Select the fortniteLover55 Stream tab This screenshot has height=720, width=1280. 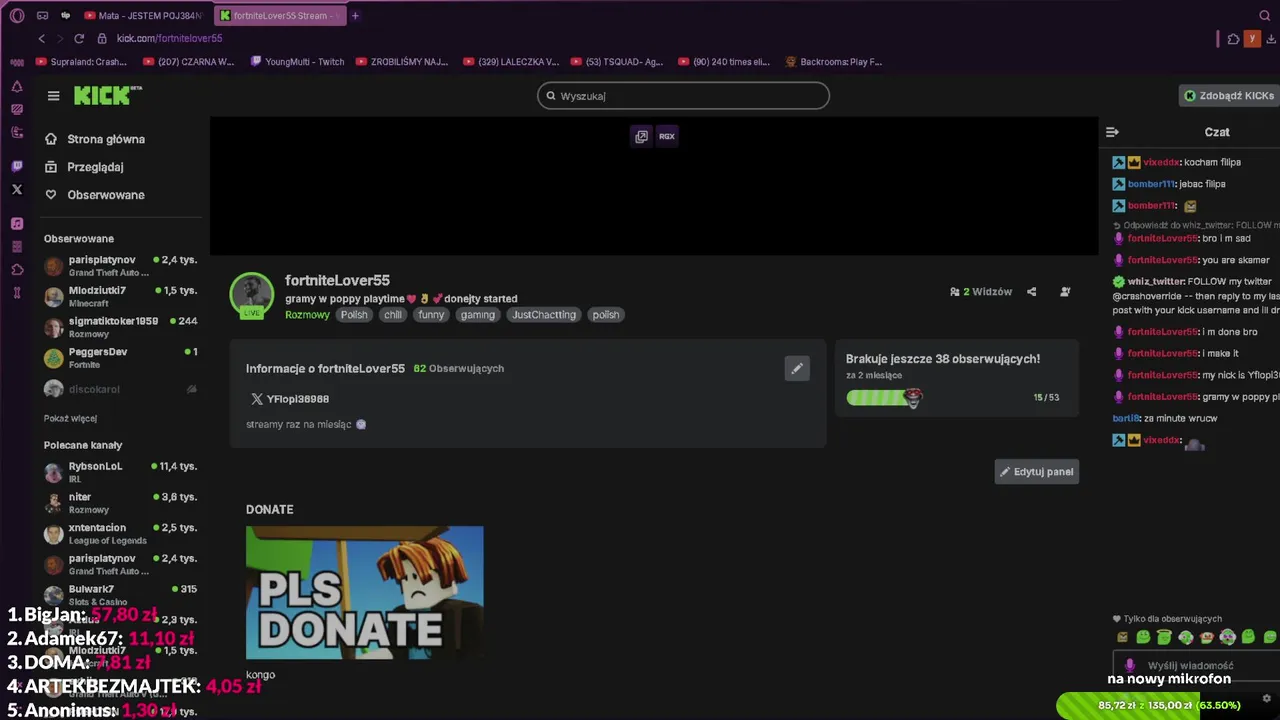(280, 15)
